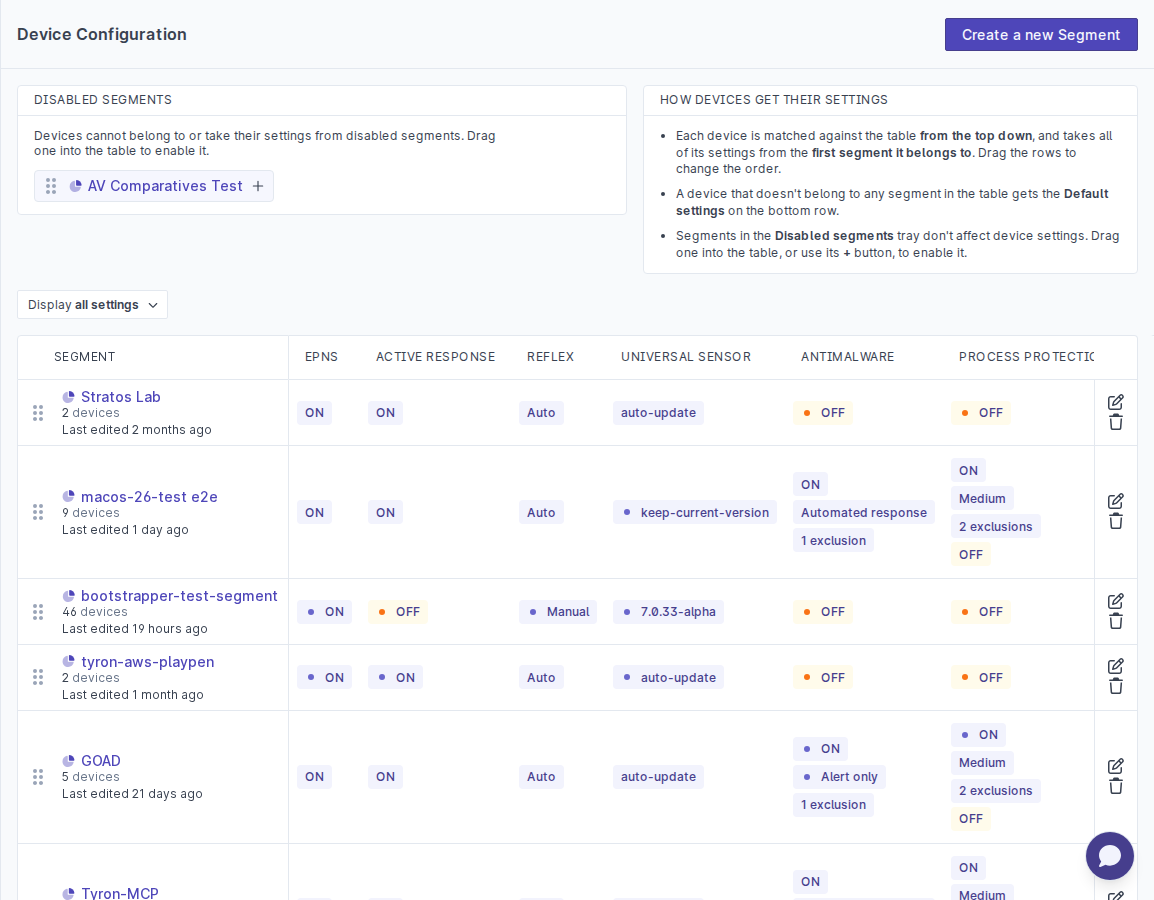The image size is (1154, 900).
Task: Edit the tyron-aws-playpen segment
Action: pyautogui.click(x=1116, y=666)
